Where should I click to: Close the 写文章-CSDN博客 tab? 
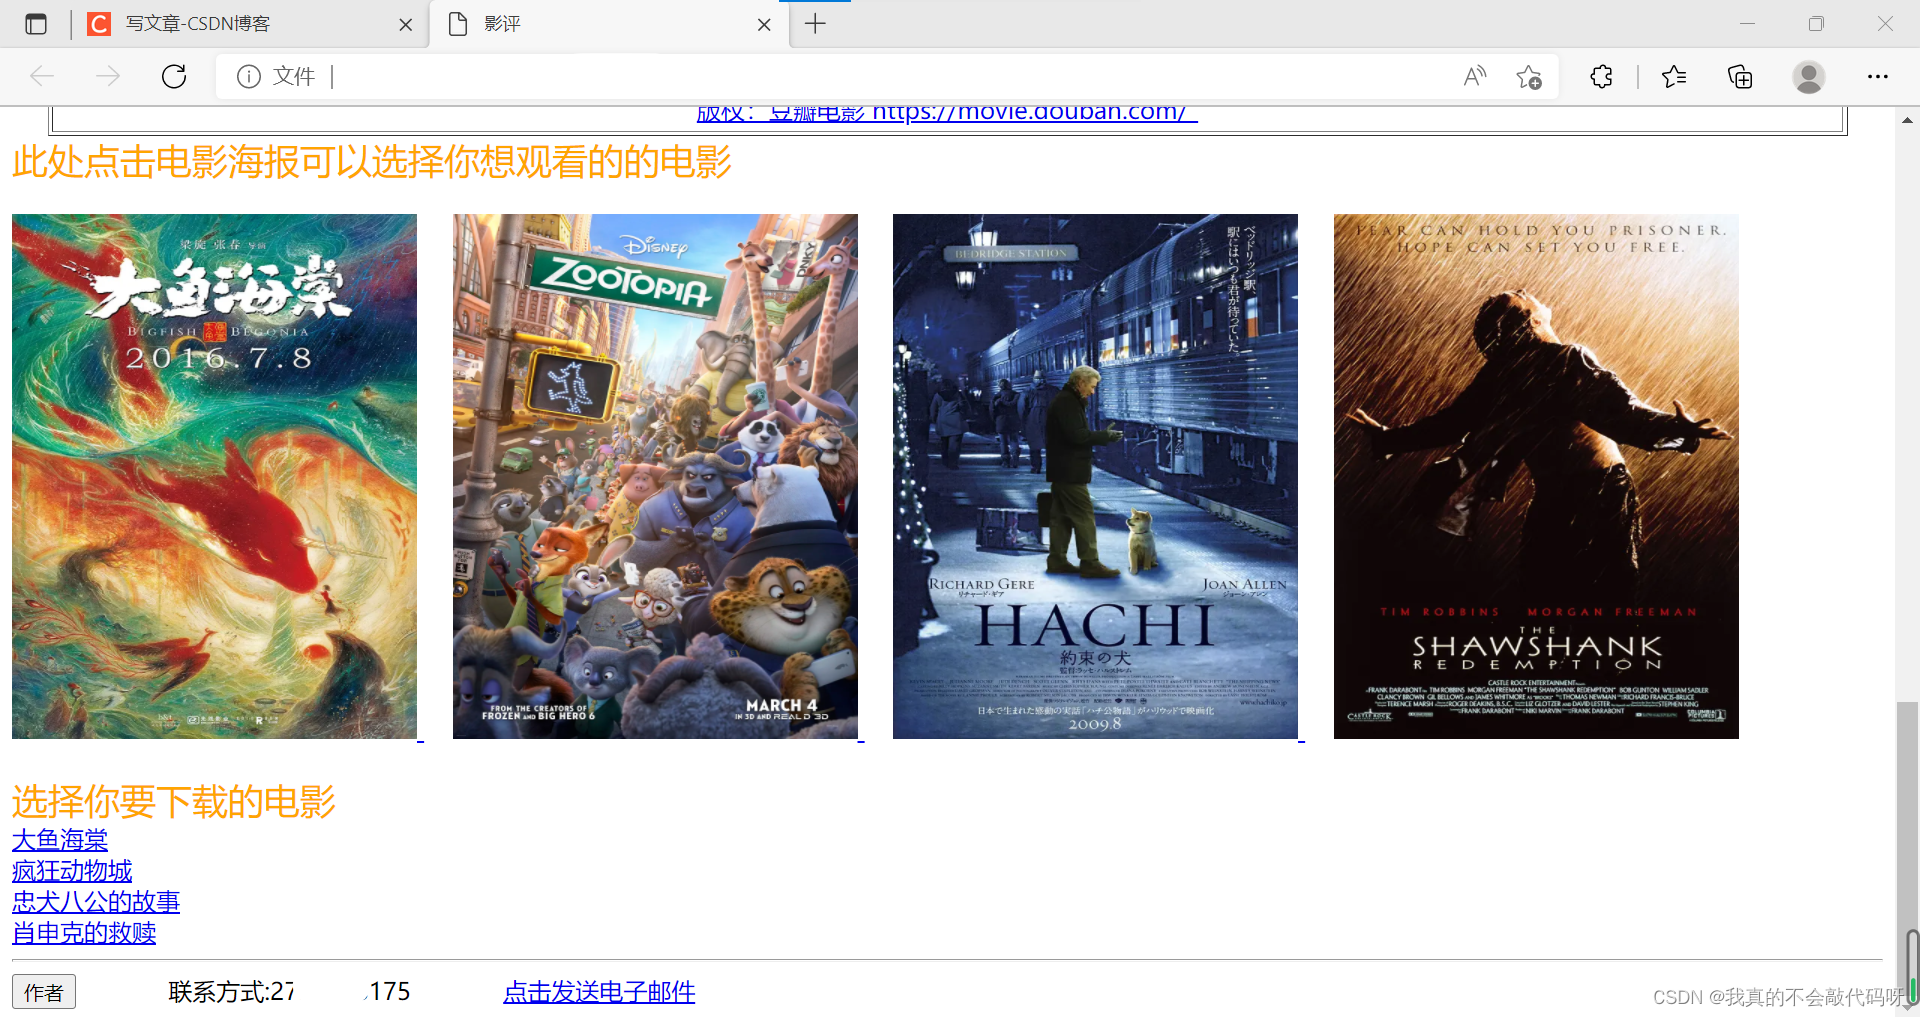click(405, 25)
